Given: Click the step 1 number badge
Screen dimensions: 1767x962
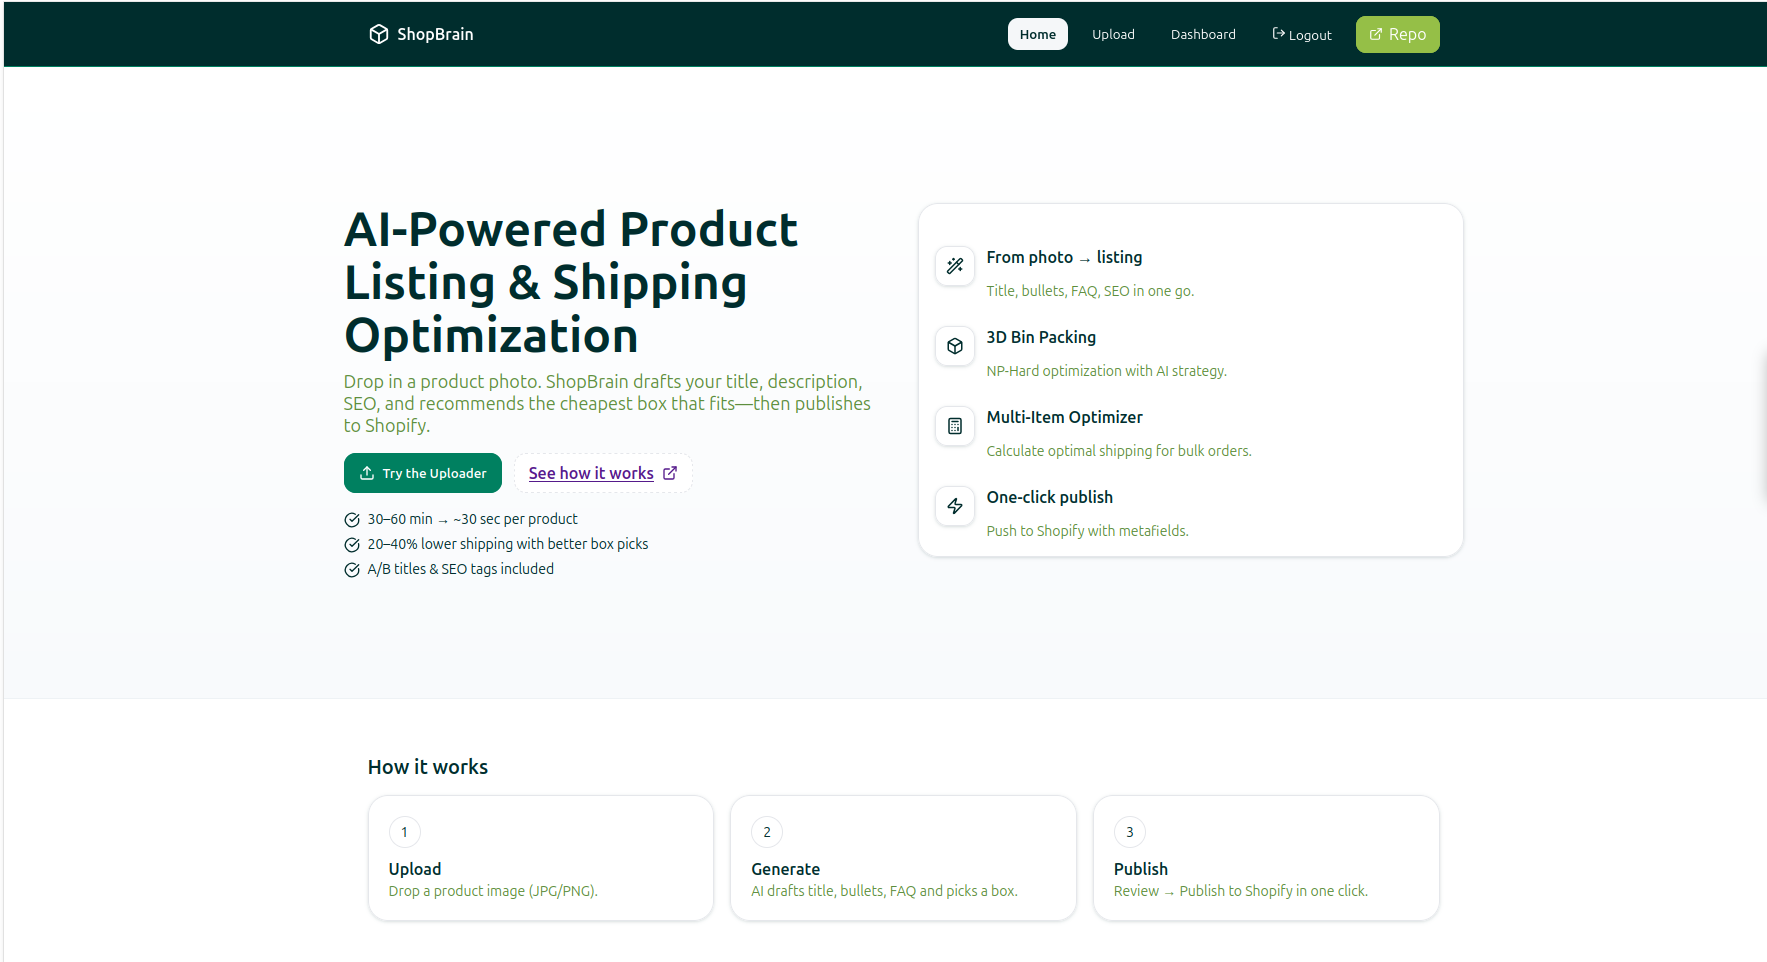Looking at the screenshot, I should (405, 832).
